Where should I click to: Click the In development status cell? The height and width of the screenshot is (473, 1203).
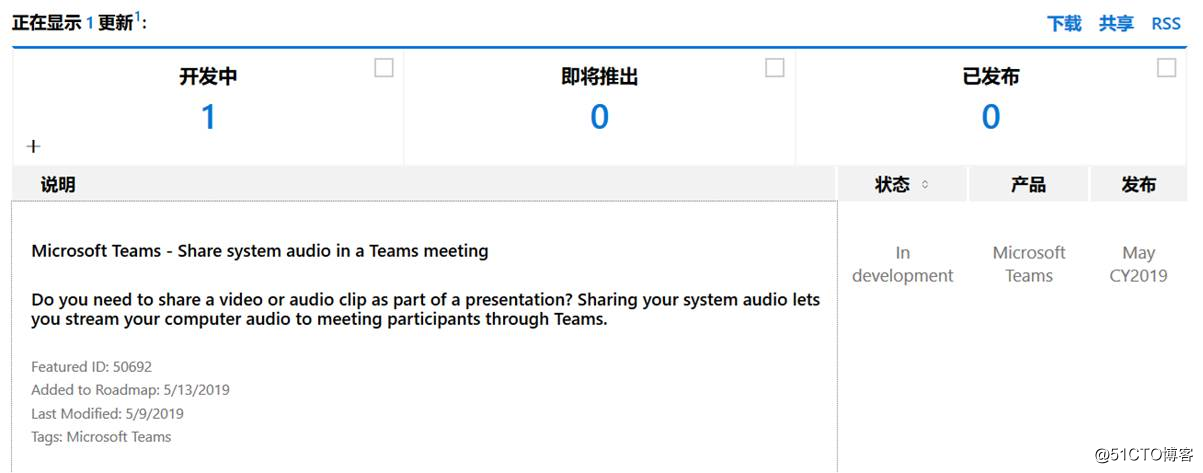(903, 264)
